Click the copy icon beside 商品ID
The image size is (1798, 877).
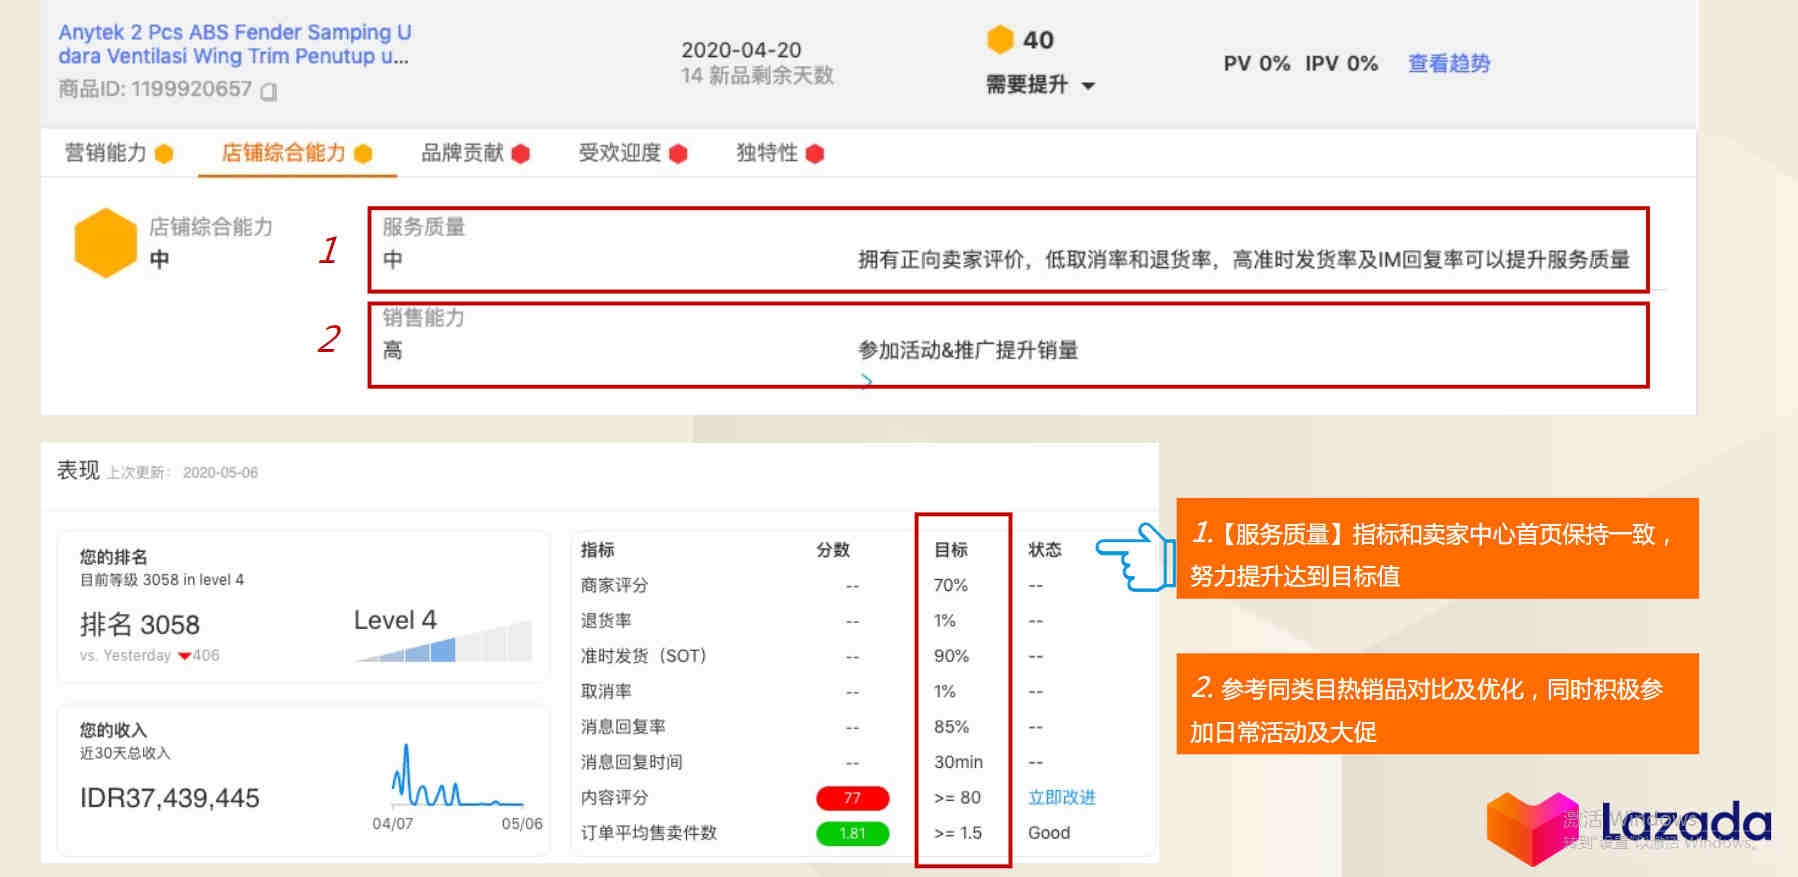(268, 91)
